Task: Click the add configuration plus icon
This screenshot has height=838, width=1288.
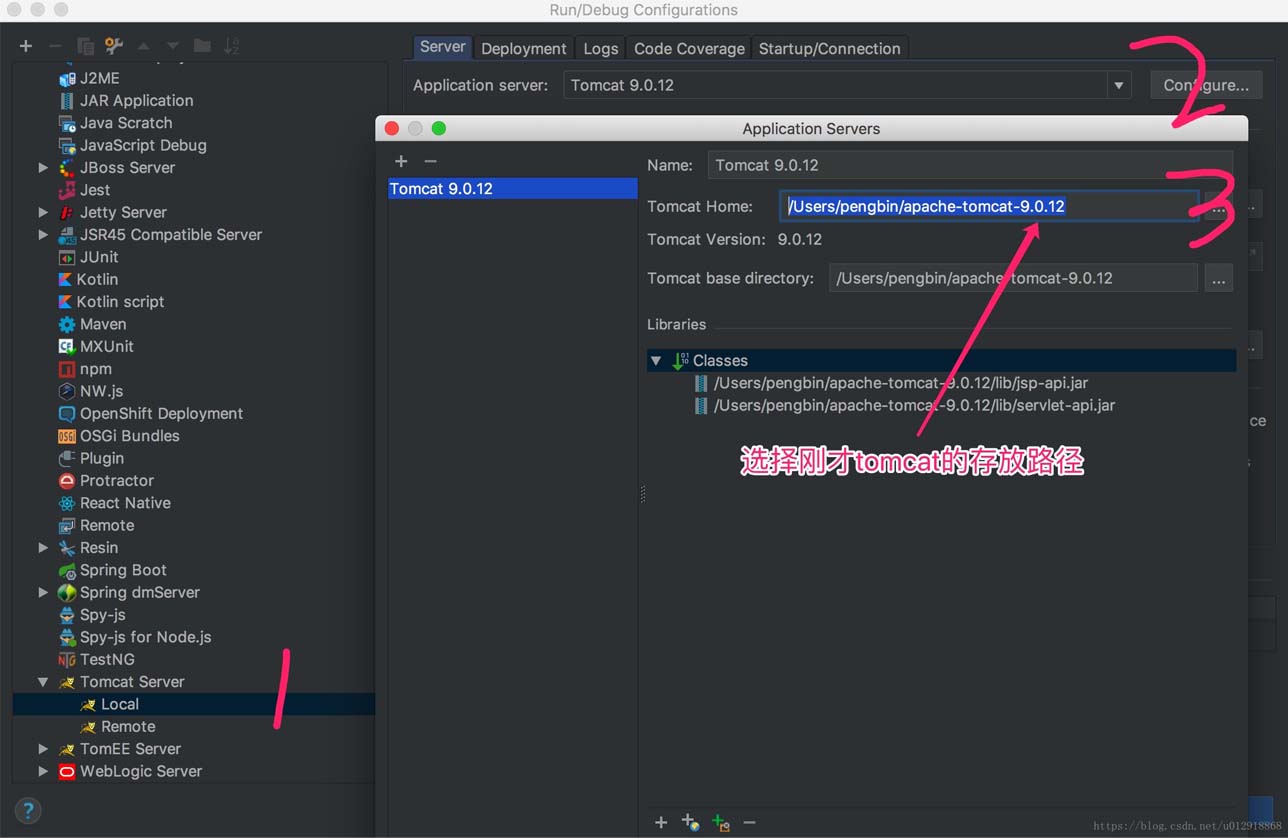Action: pos(26,46)
